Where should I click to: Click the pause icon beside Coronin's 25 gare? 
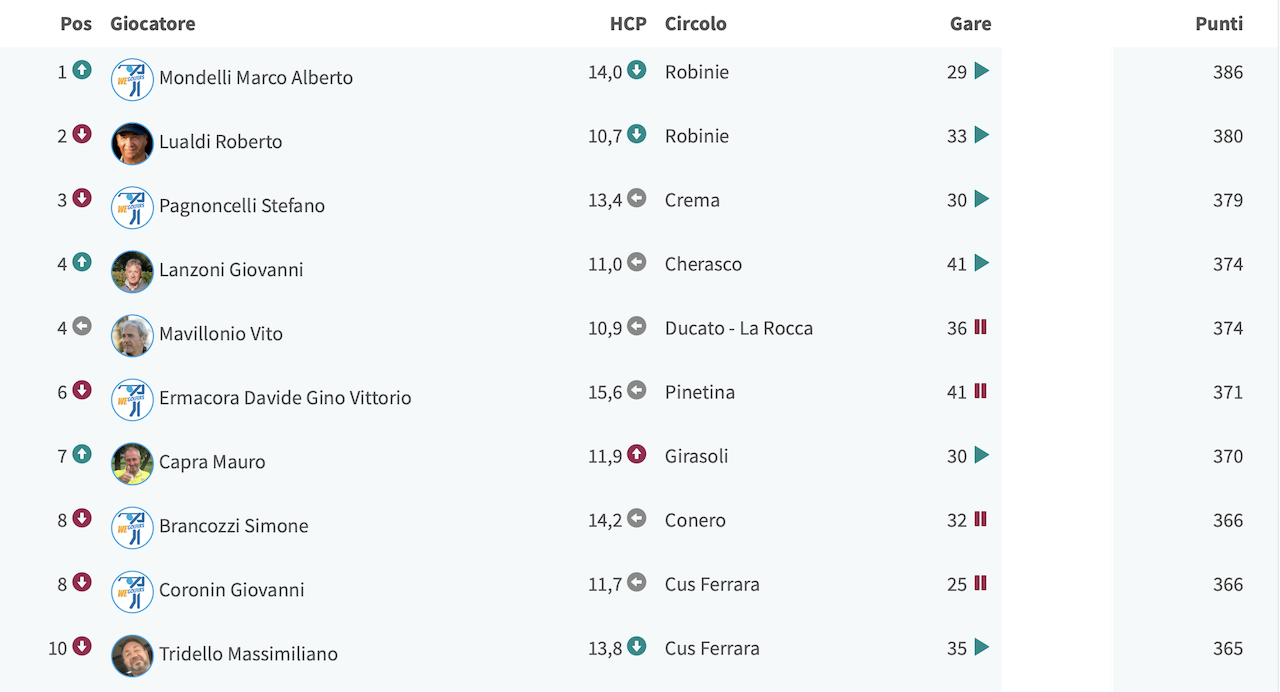click(980, 583)
